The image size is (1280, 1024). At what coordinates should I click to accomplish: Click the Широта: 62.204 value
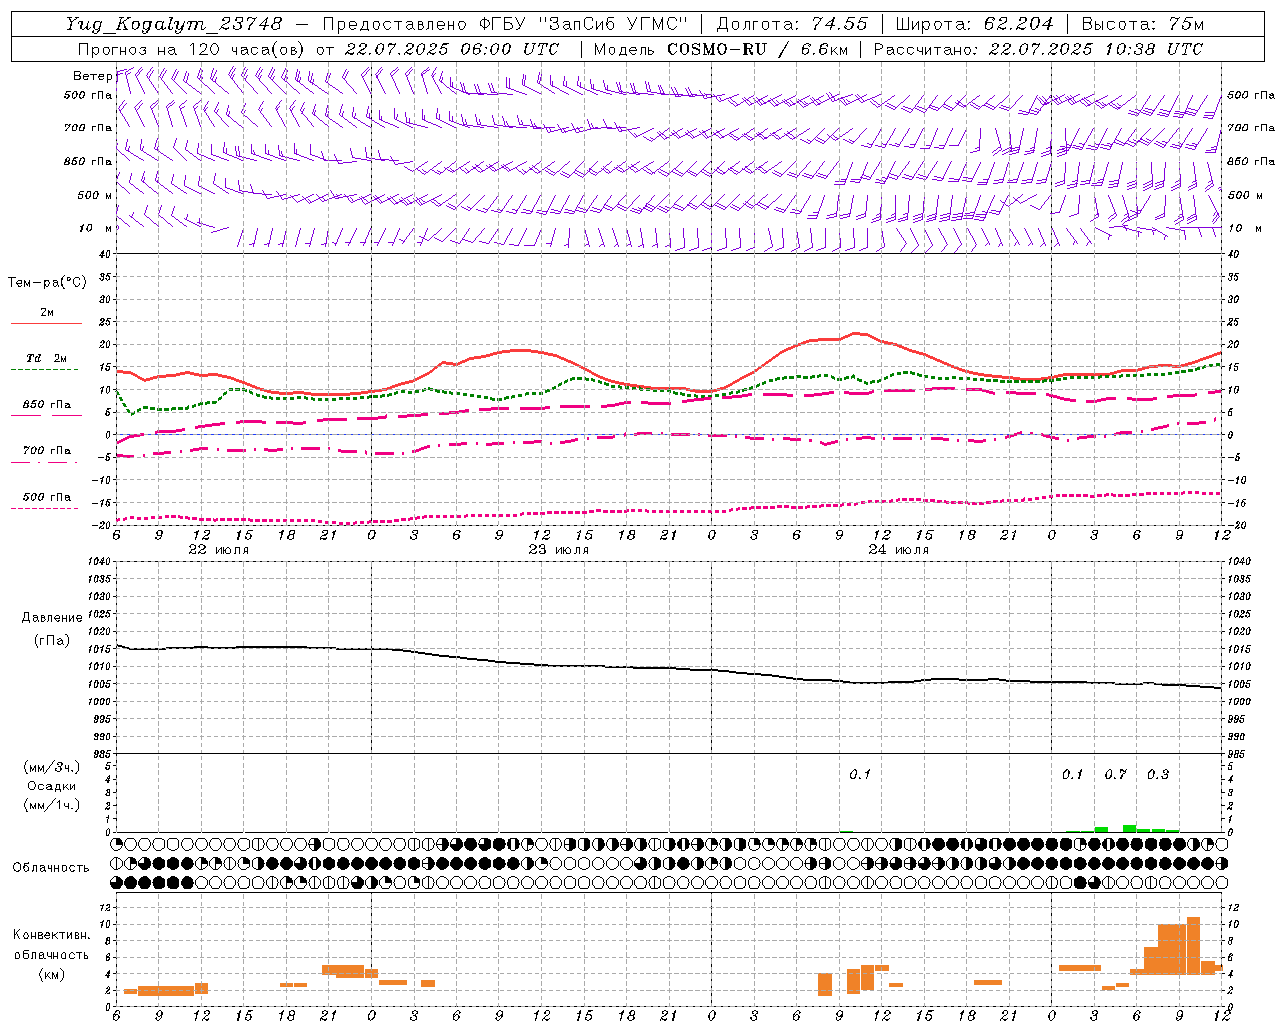pos(974,24)
